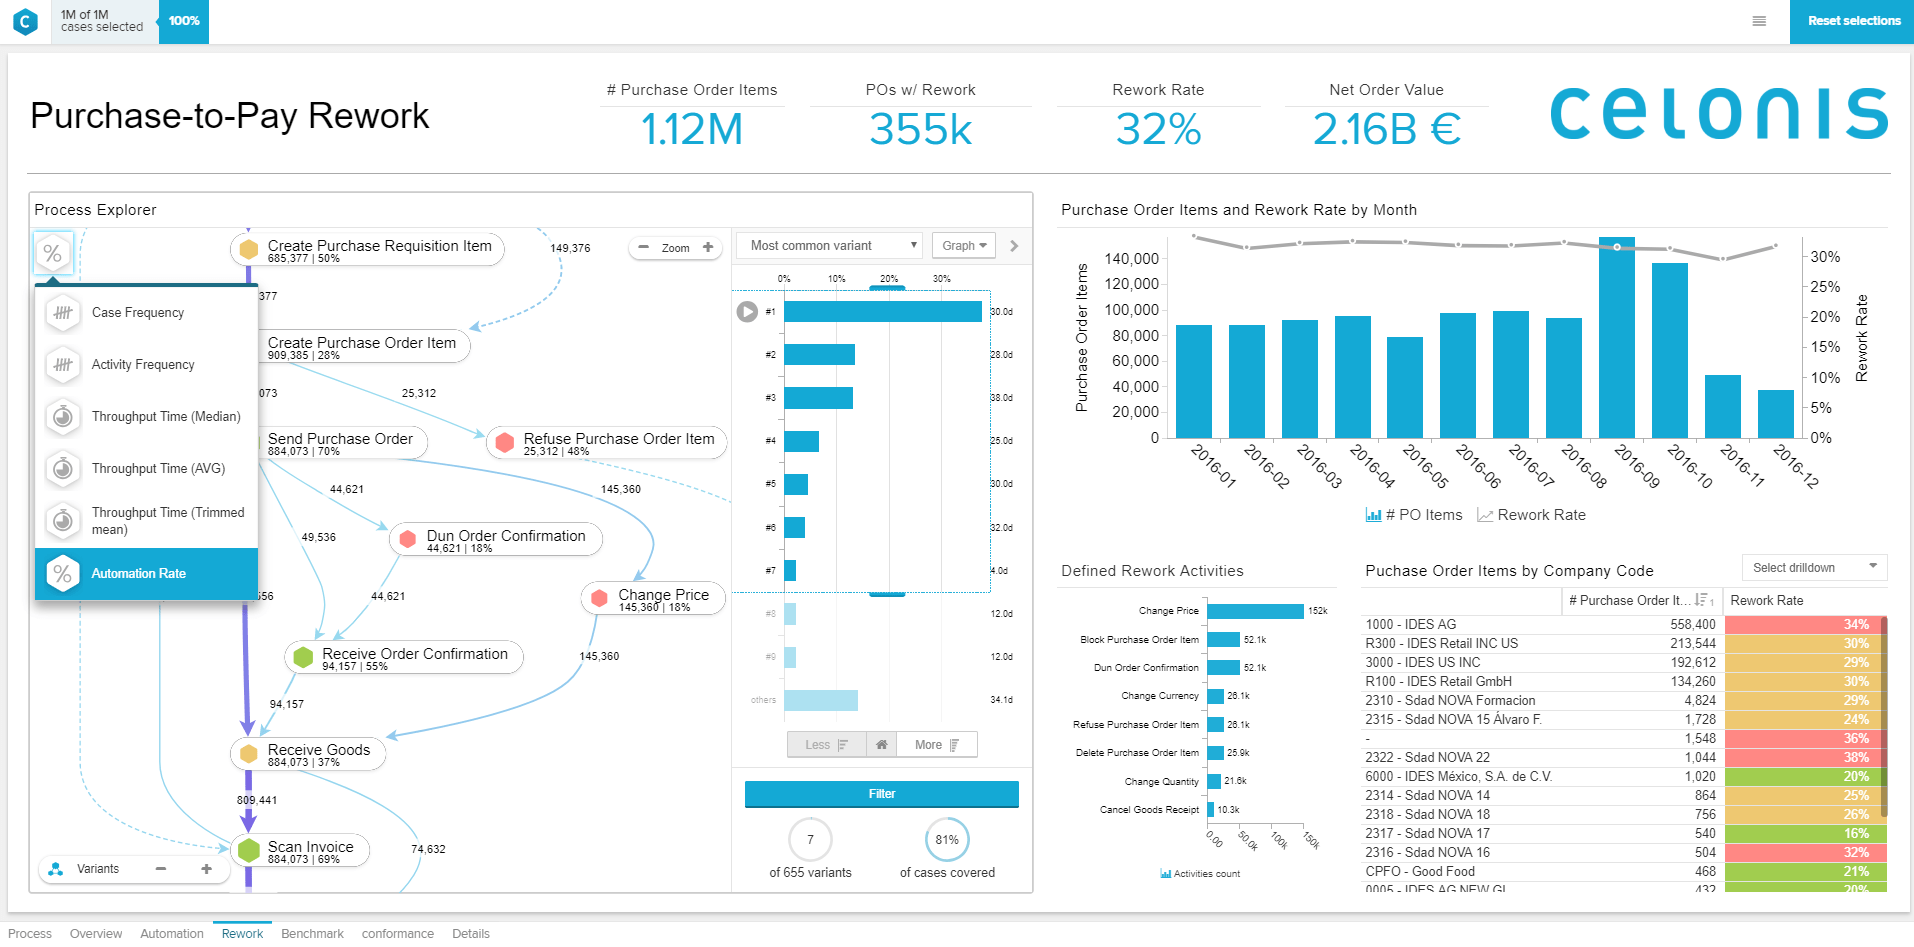The width and height of the screenshot is (1914, 947).
Task: Click the More variants button
Action: coord(936,744)
